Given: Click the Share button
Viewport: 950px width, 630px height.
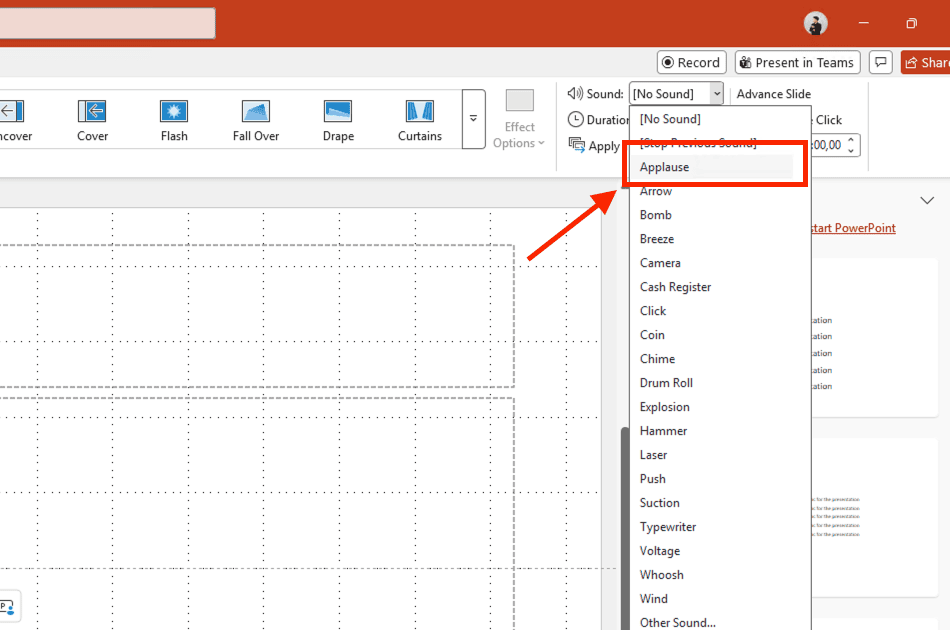Looking at the screenshot, I should [x=926, y=62].
